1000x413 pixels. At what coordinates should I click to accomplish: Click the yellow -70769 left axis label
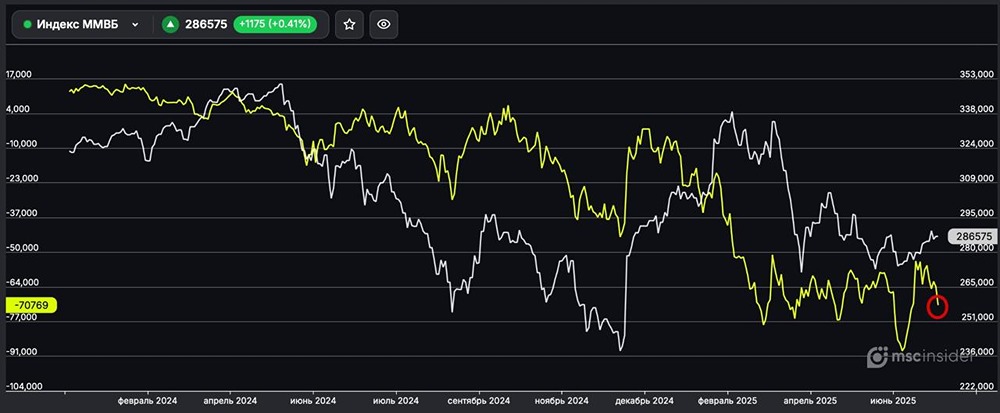tap(31, 305)
